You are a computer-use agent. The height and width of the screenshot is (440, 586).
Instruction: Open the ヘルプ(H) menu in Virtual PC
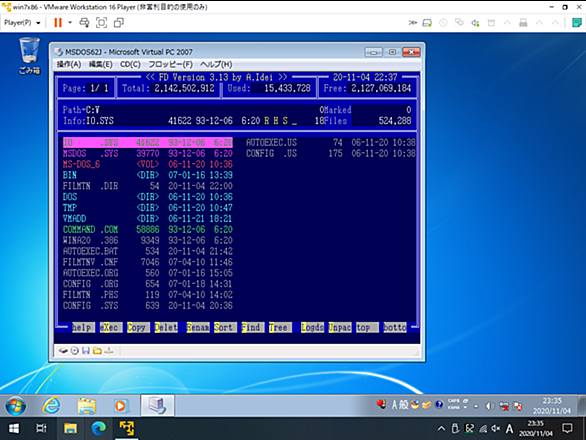pyautogui.click(x=216, y=64)
